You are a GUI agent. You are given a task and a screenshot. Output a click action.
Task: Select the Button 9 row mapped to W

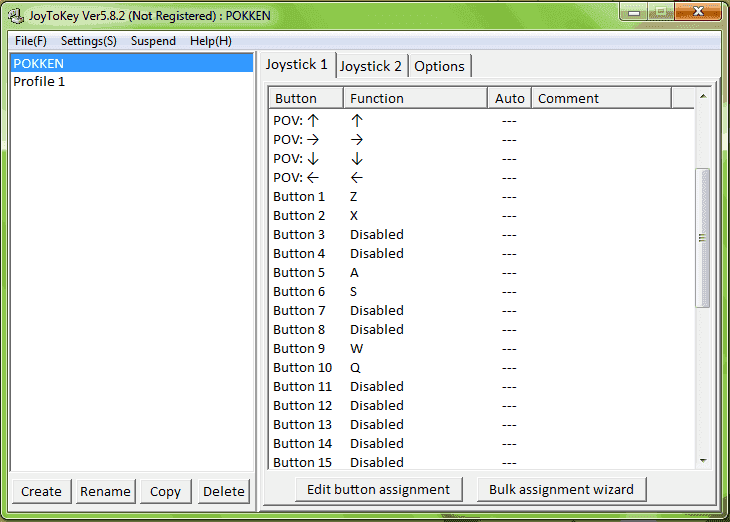(x=482, y=349)
